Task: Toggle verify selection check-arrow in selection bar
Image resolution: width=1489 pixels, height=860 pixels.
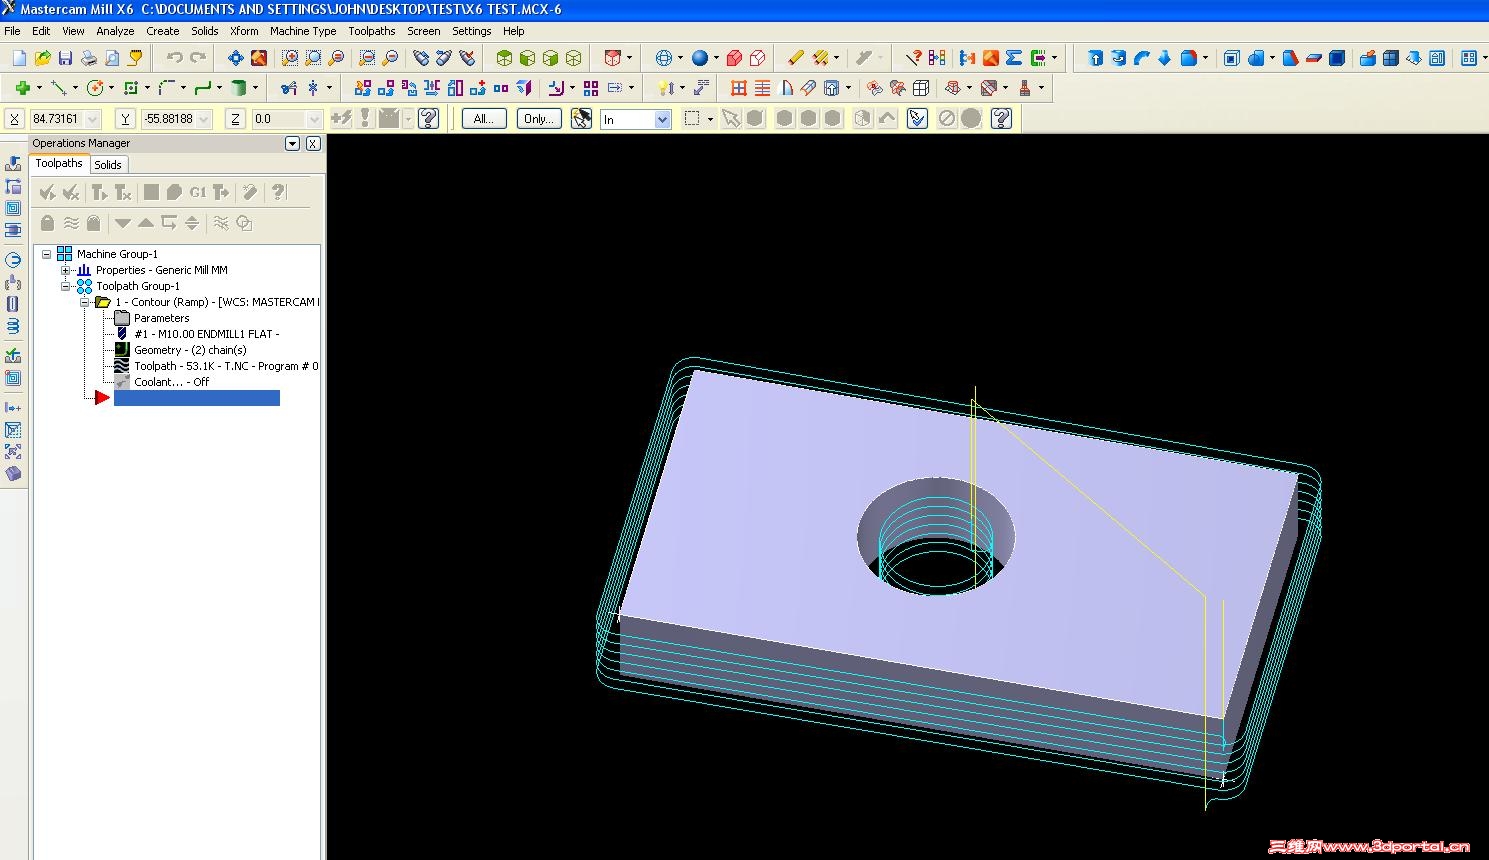Action: (x=917, y=119)
